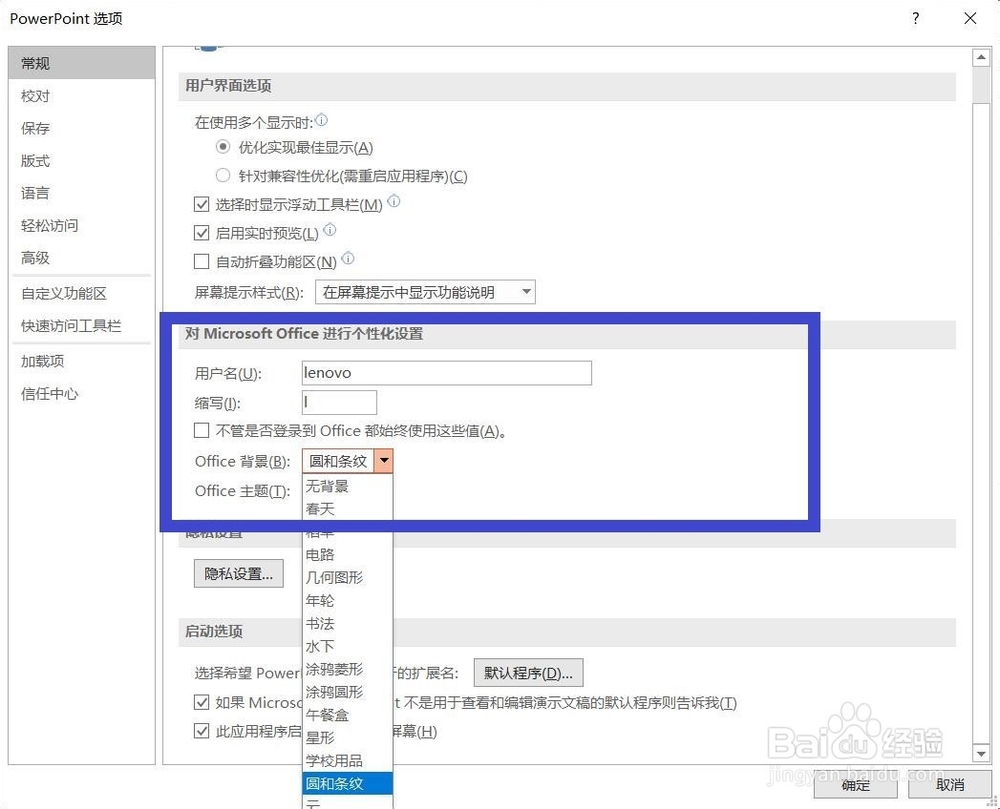Choose 几何图形 background option
The width and height of the screenshot is (1000, 809).
(x=347, y=578)
